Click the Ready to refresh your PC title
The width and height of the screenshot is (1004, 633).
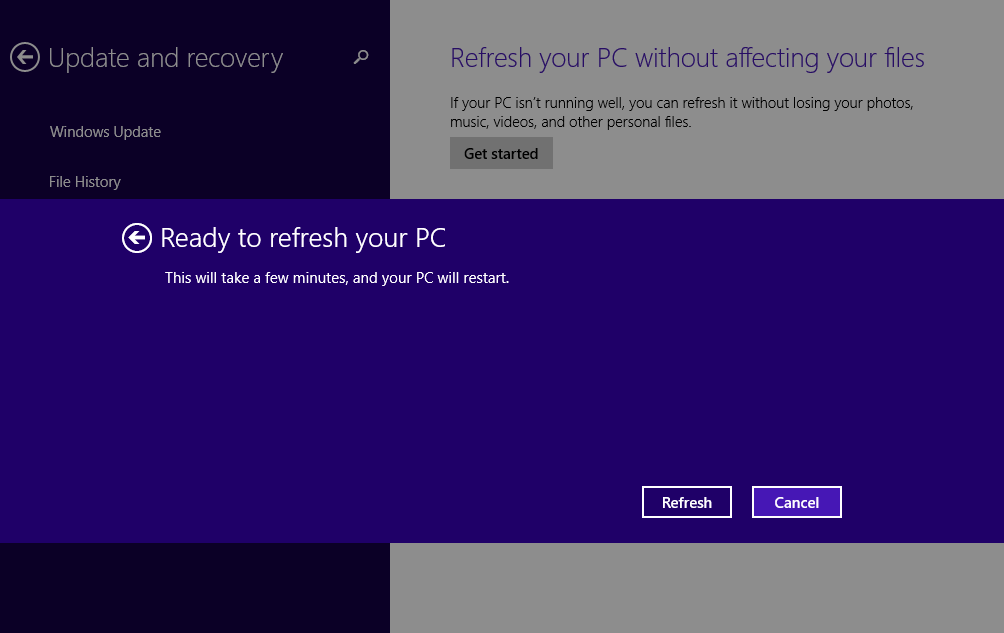pos(303,238)
